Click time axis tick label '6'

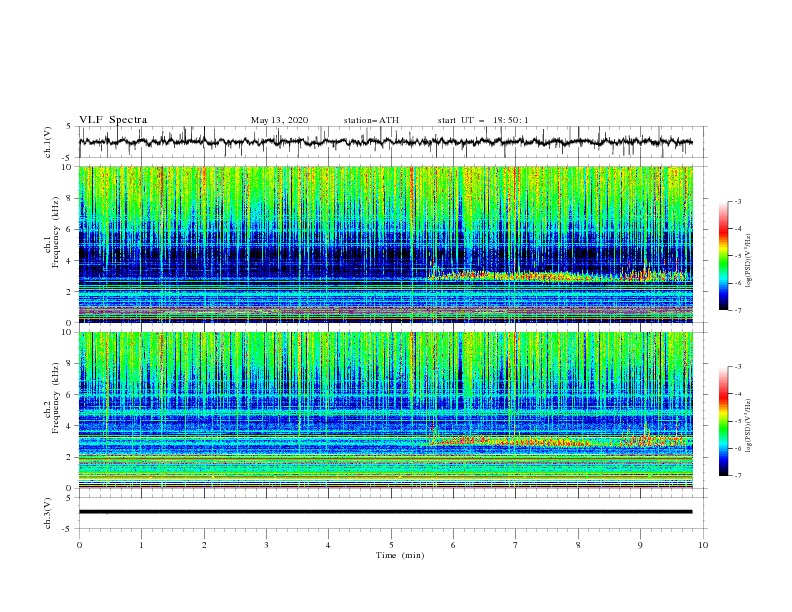click(x=453, y=545)
